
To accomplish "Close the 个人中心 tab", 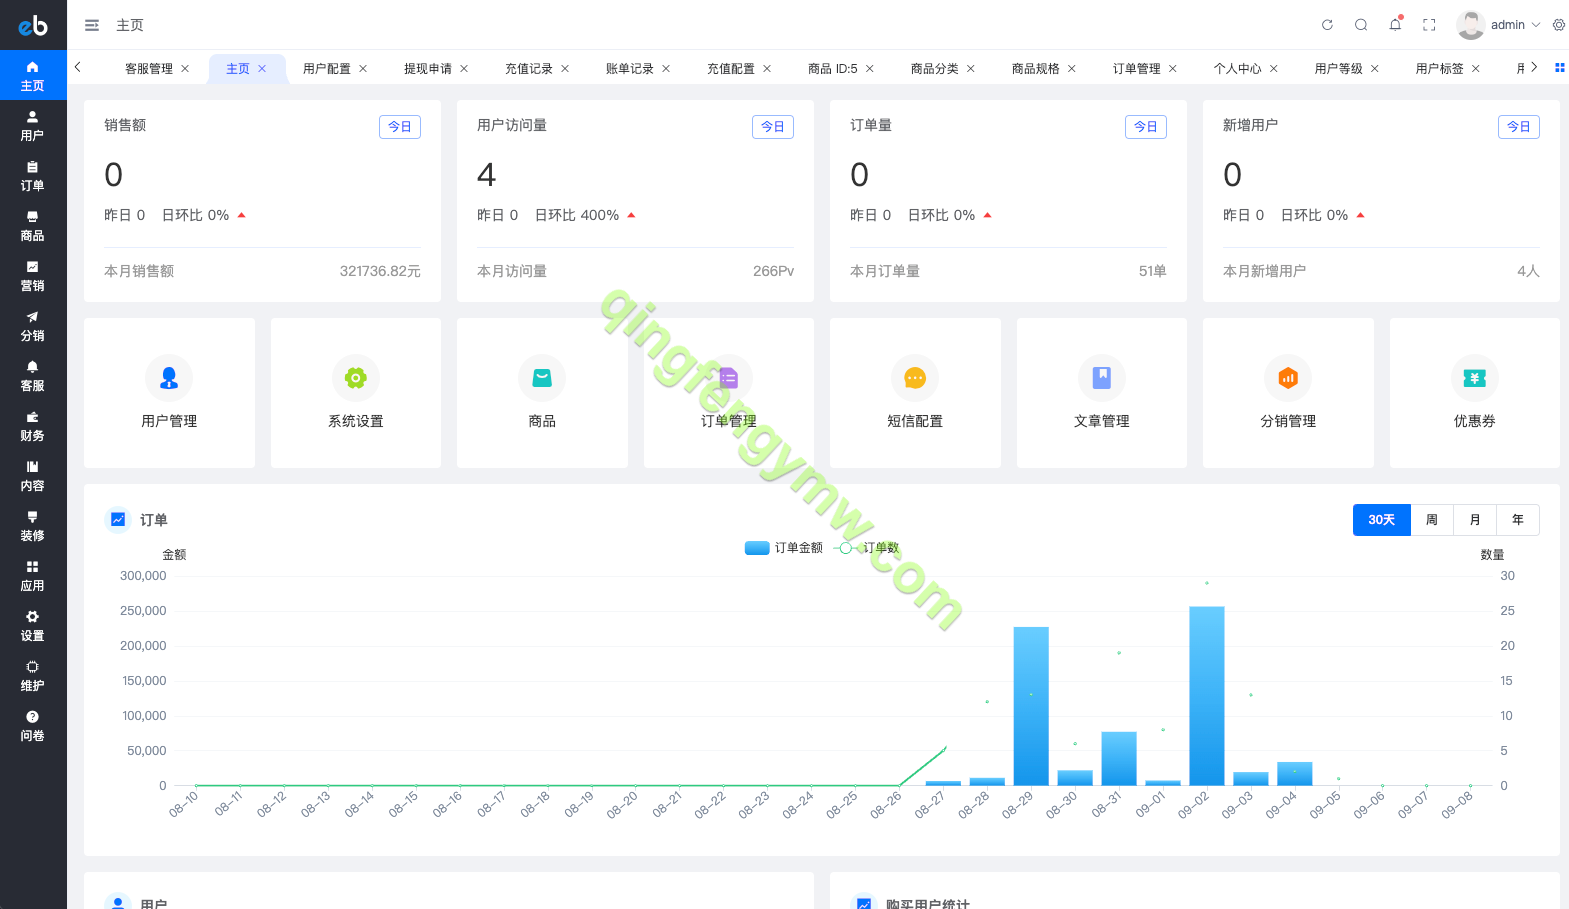I will coord(1274,69).
